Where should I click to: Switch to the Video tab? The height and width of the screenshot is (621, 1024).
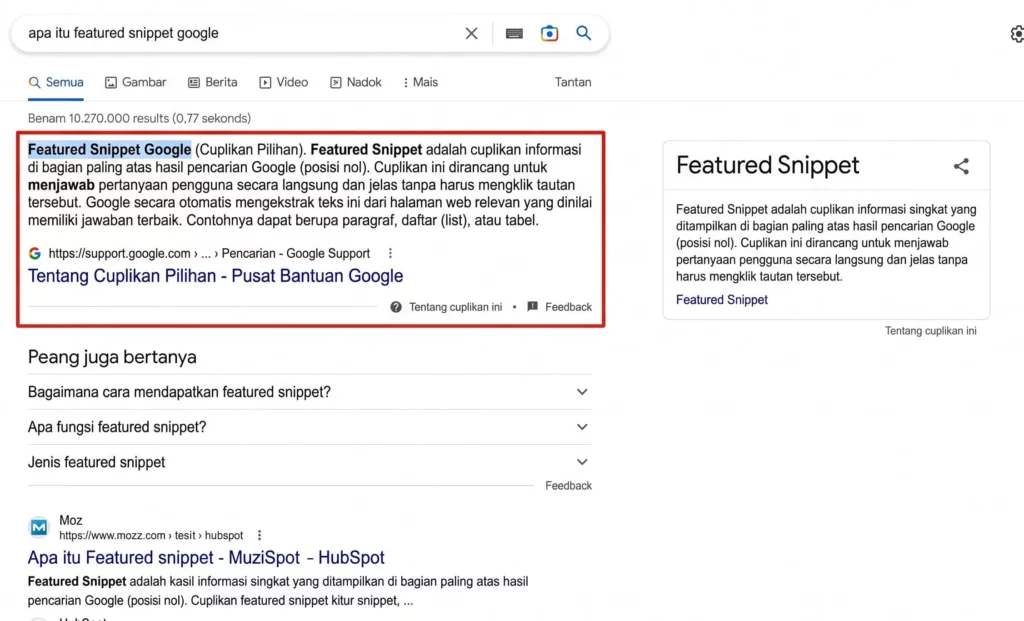[x=283, y=82]
